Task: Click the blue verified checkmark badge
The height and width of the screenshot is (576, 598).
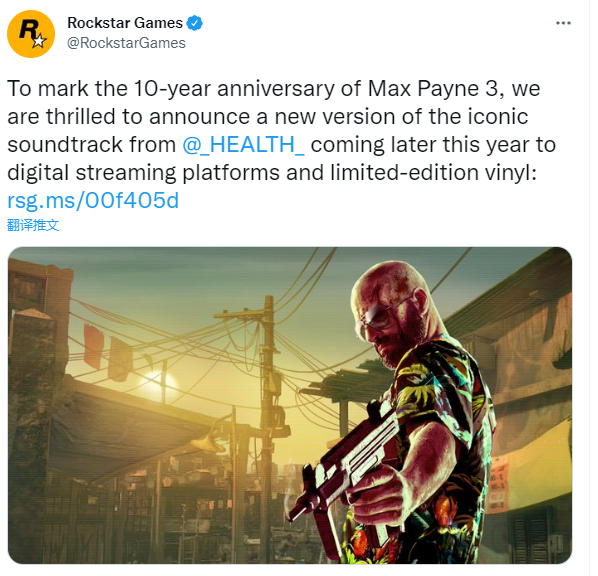Action: (x=195, y=23)
